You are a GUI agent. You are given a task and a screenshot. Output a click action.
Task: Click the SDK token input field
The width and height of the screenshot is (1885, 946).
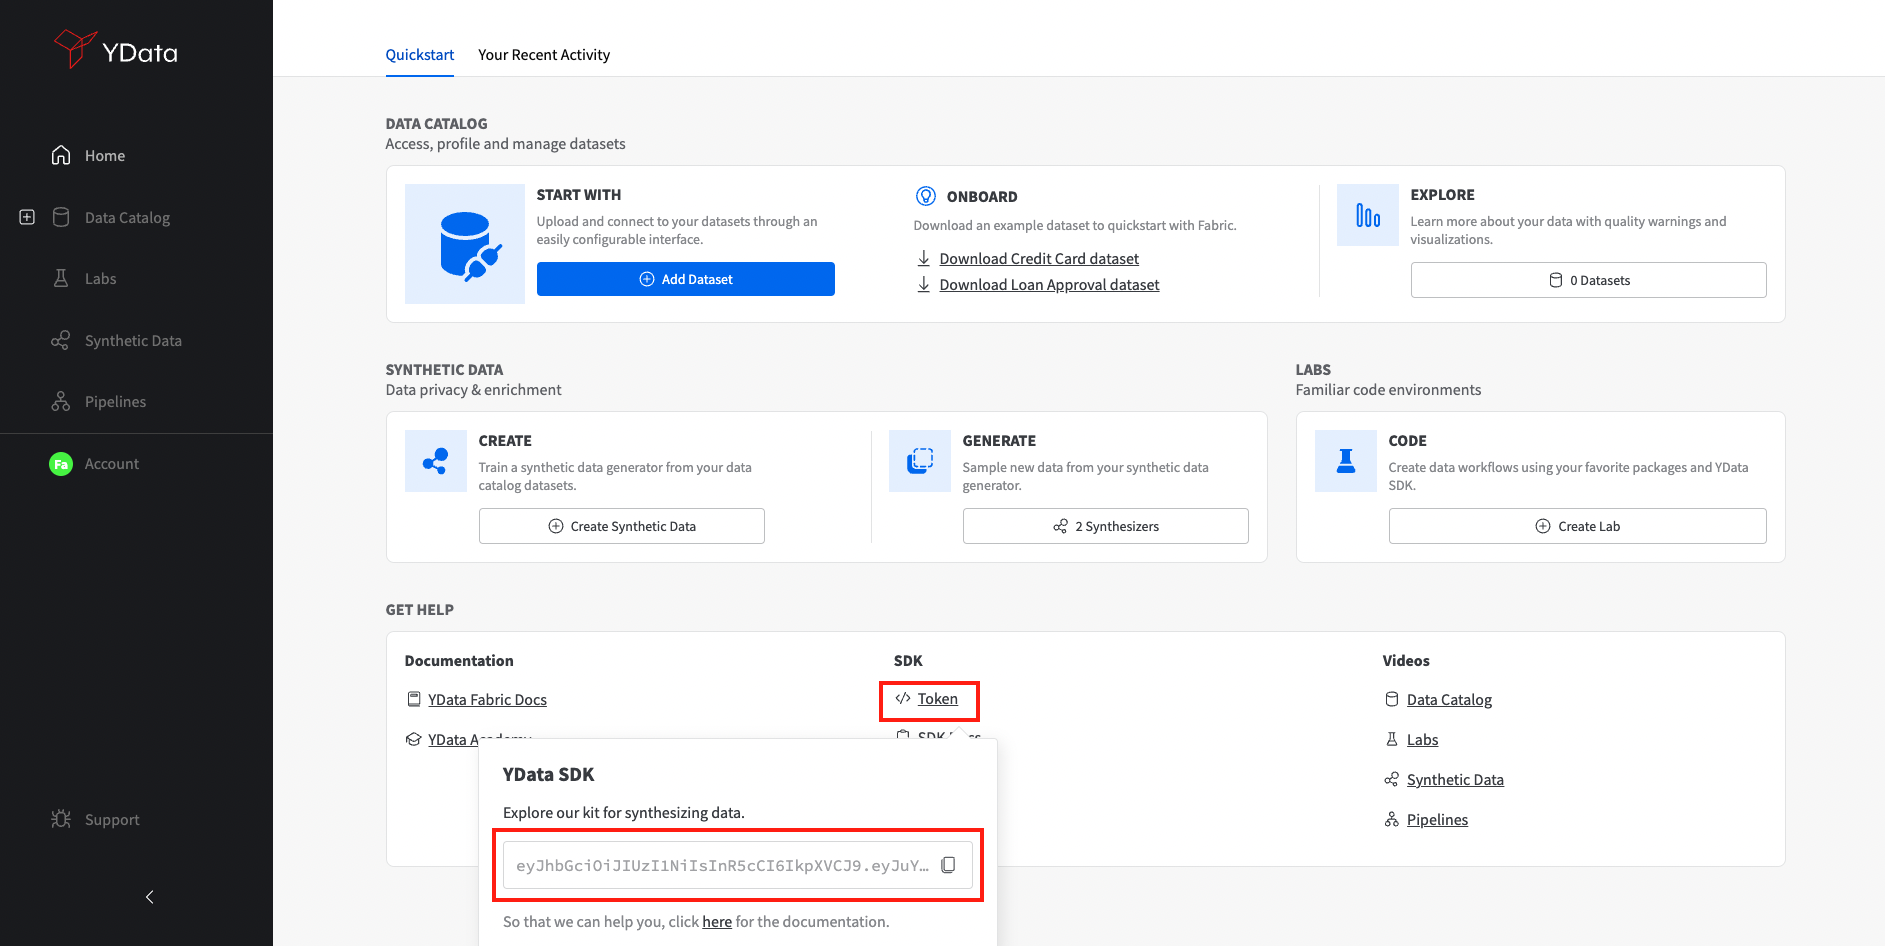tap(738, 865)
